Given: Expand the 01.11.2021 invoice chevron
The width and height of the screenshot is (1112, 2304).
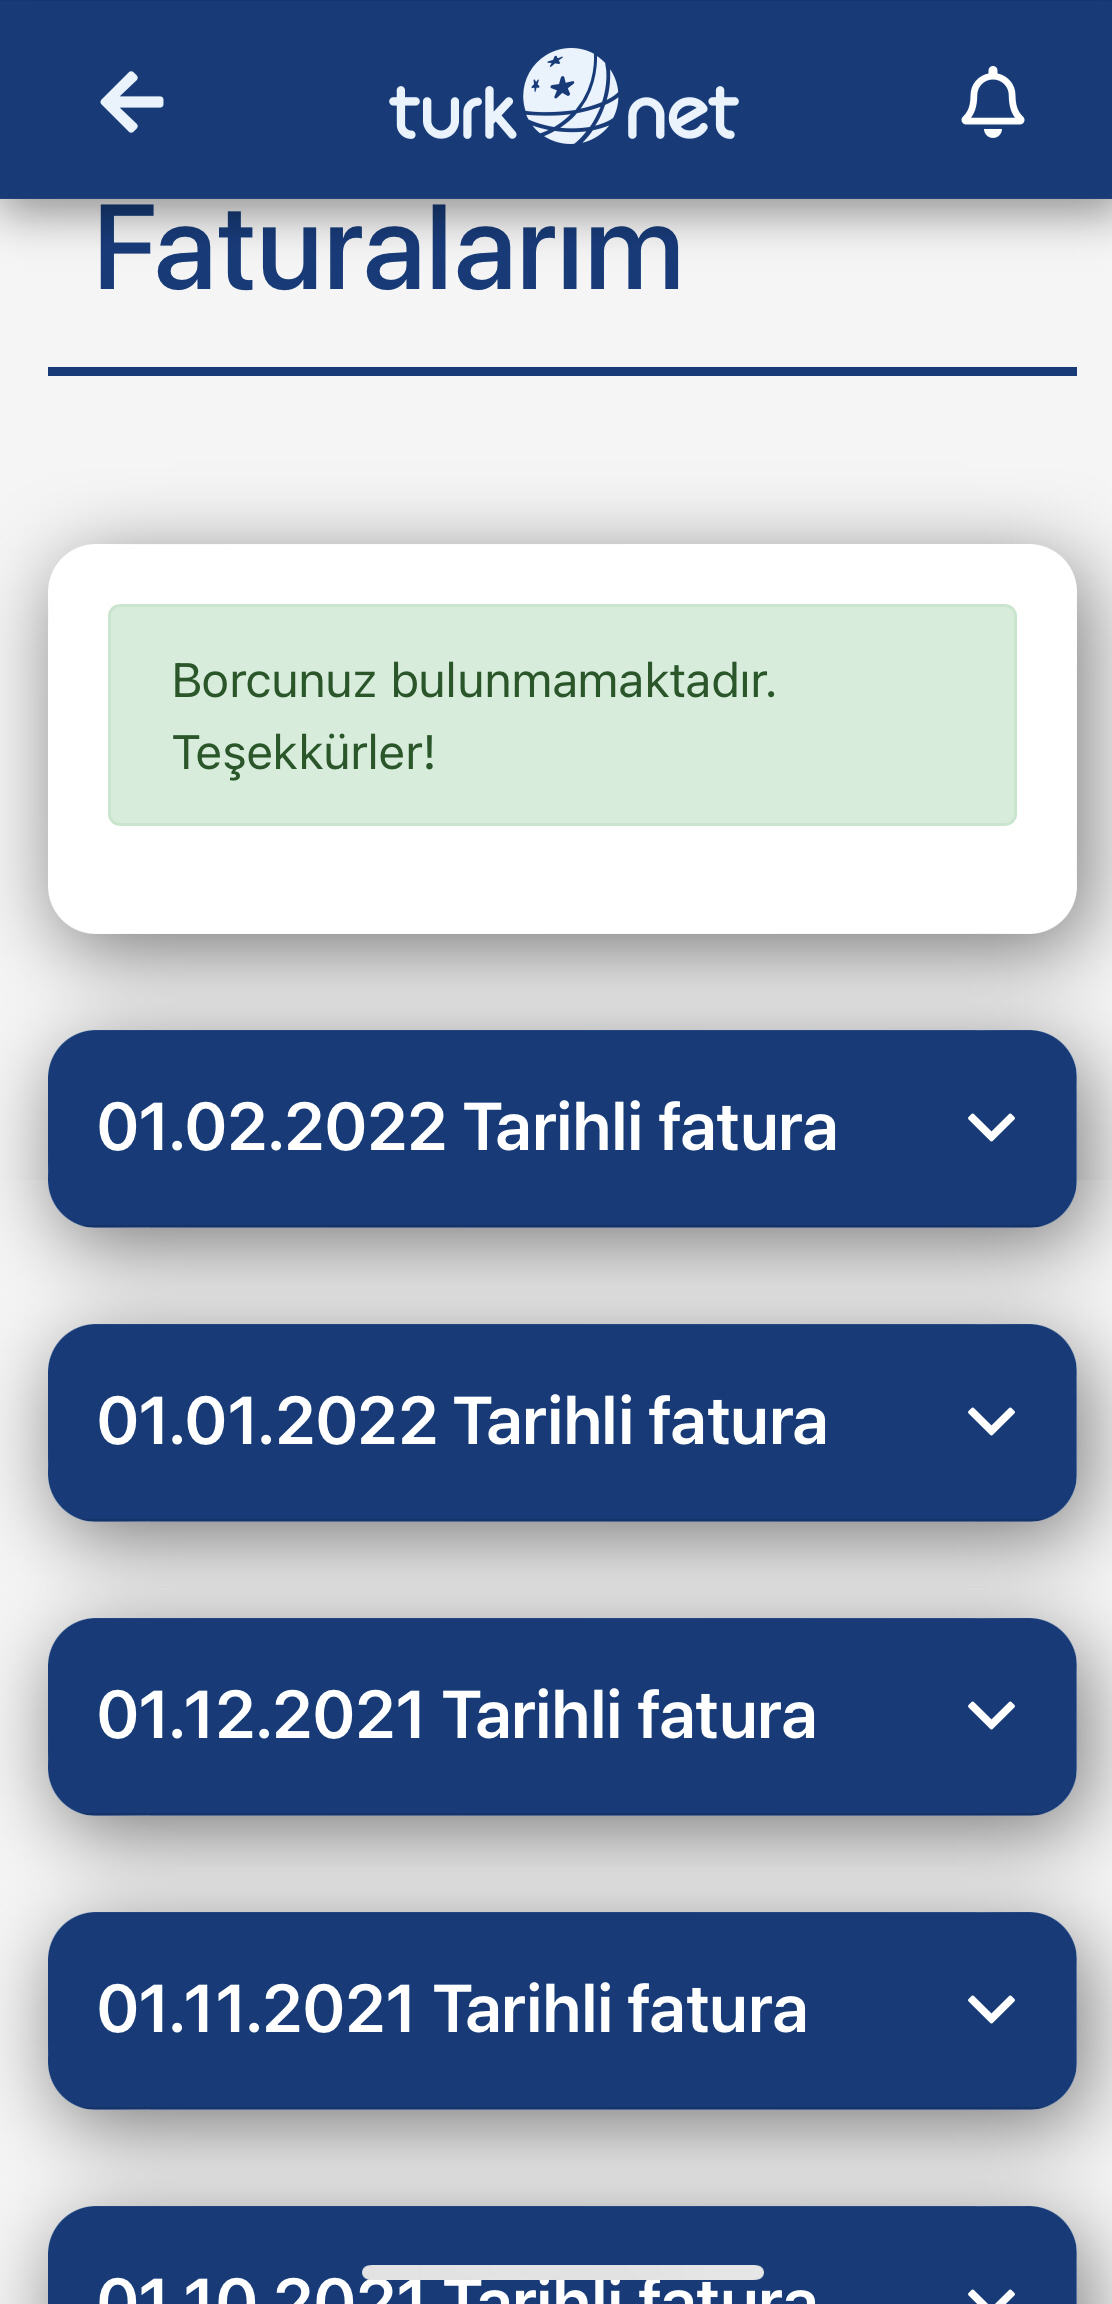Looking at the screenshot, I should [x=991, y=2010].
